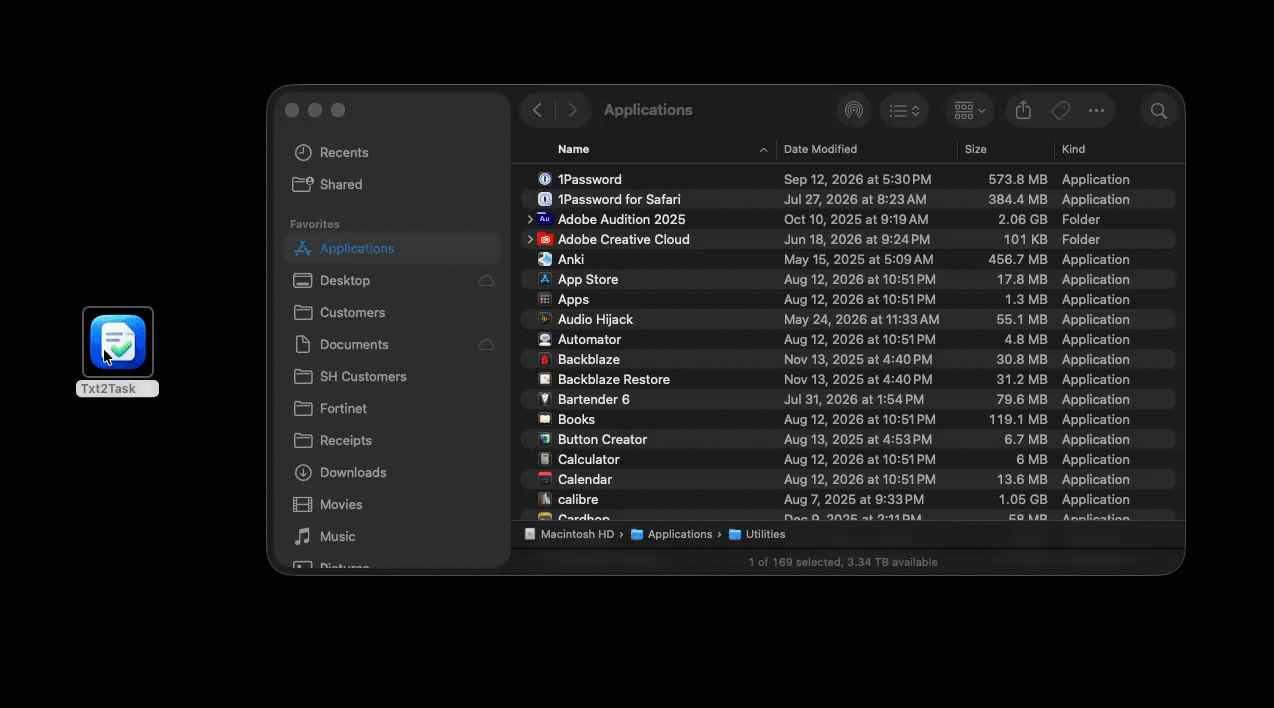The width and height of the screenshot is (1274, 708).
Task: Select the Apps application icon
Action: [545, 299]
